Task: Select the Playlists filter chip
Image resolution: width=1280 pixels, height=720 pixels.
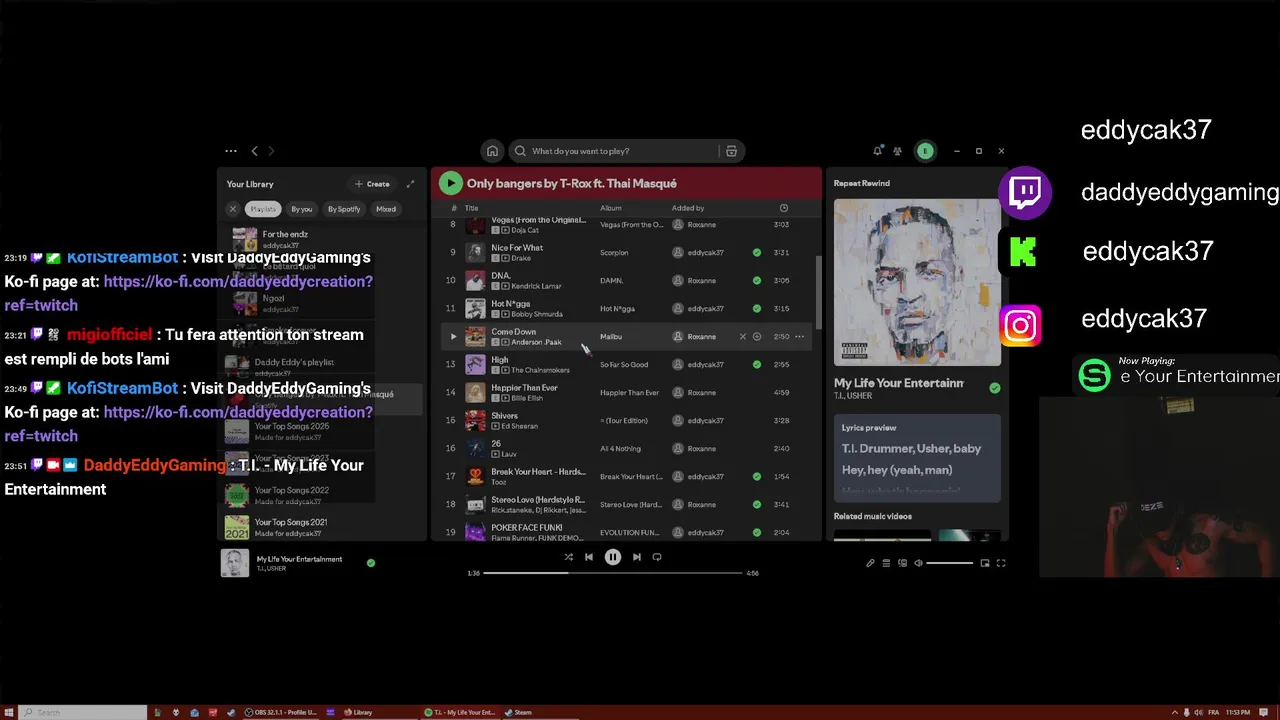Action: tap(263, 209)
